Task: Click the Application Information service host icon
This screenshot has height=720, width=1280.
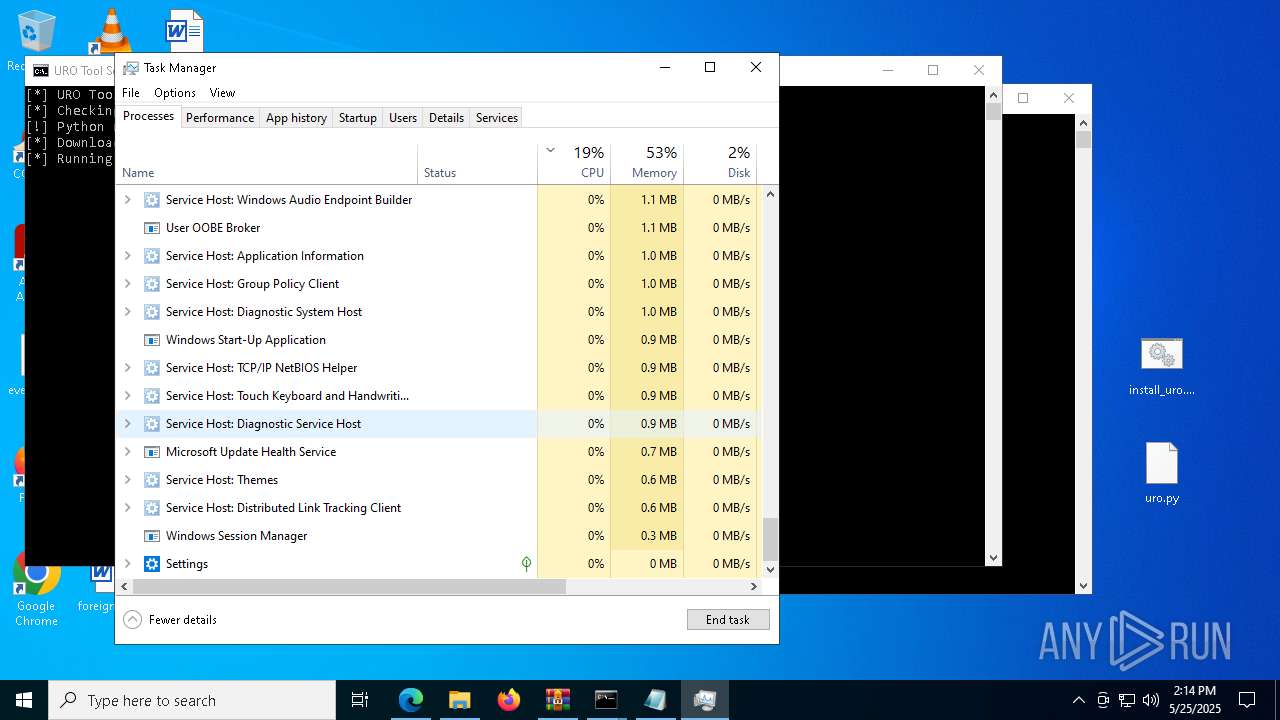Action: coord(152,256)
